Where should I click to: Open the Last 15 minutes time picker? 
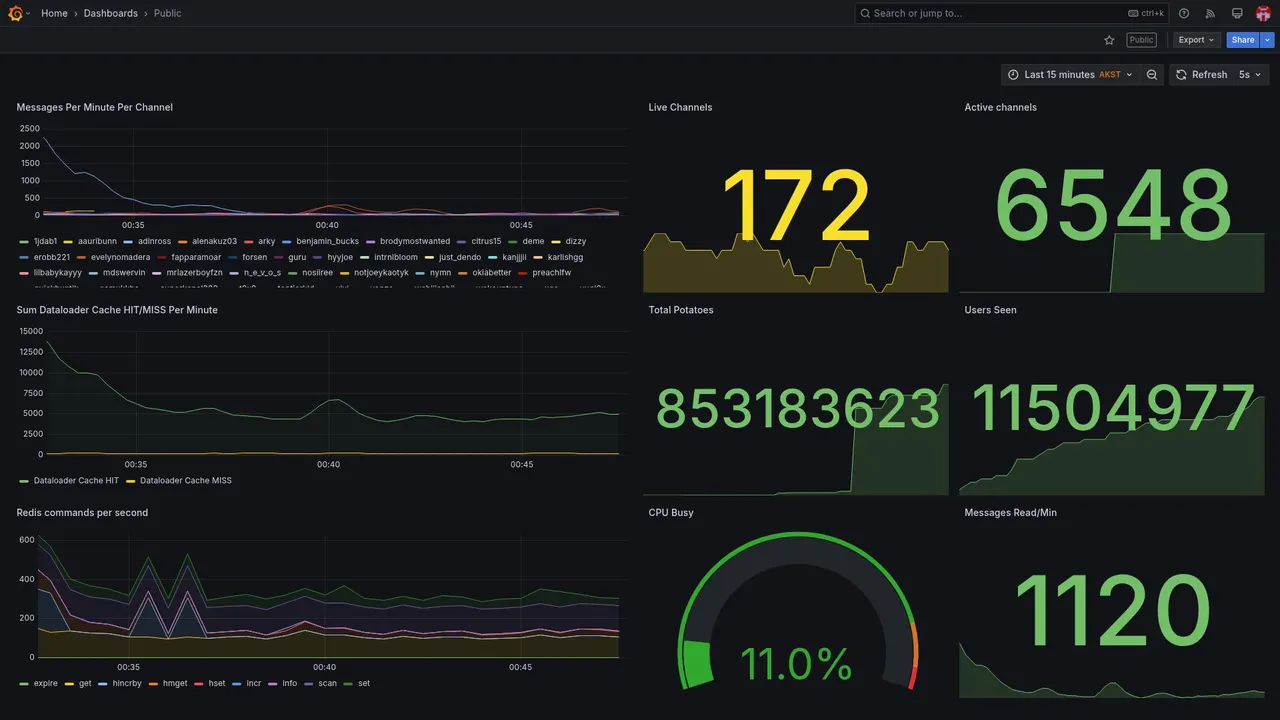coord(1070,75)
